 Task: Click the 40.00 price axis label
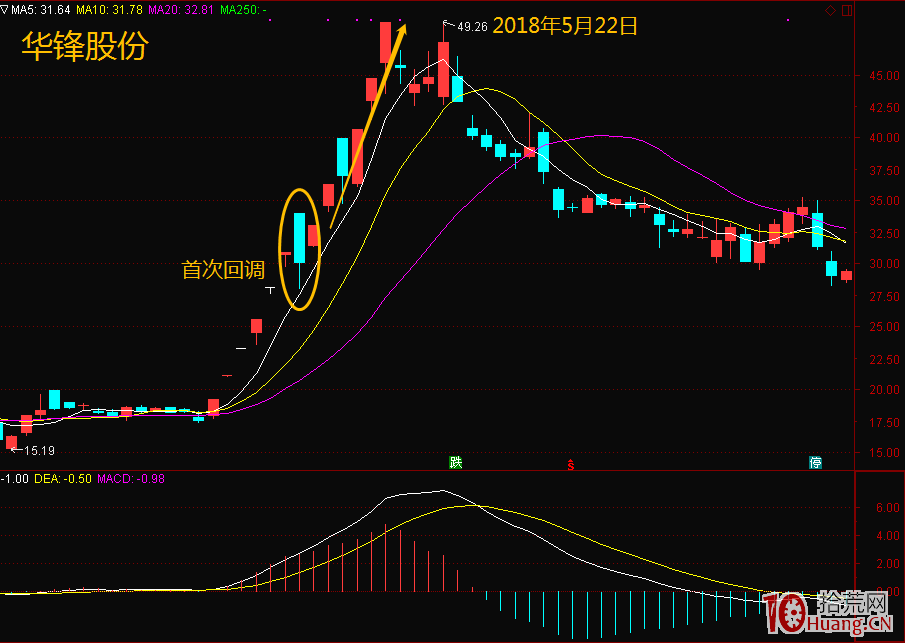pos(884,138)
